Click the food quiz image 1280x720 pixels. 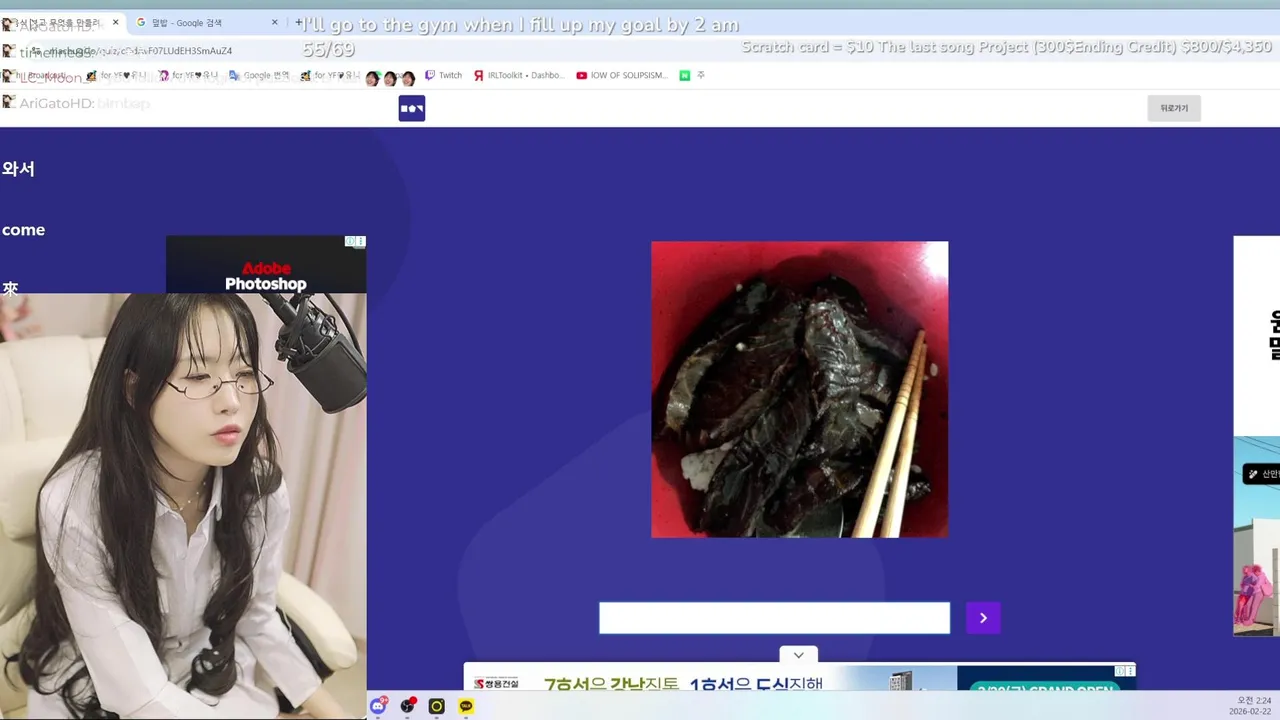pos(800,389)
